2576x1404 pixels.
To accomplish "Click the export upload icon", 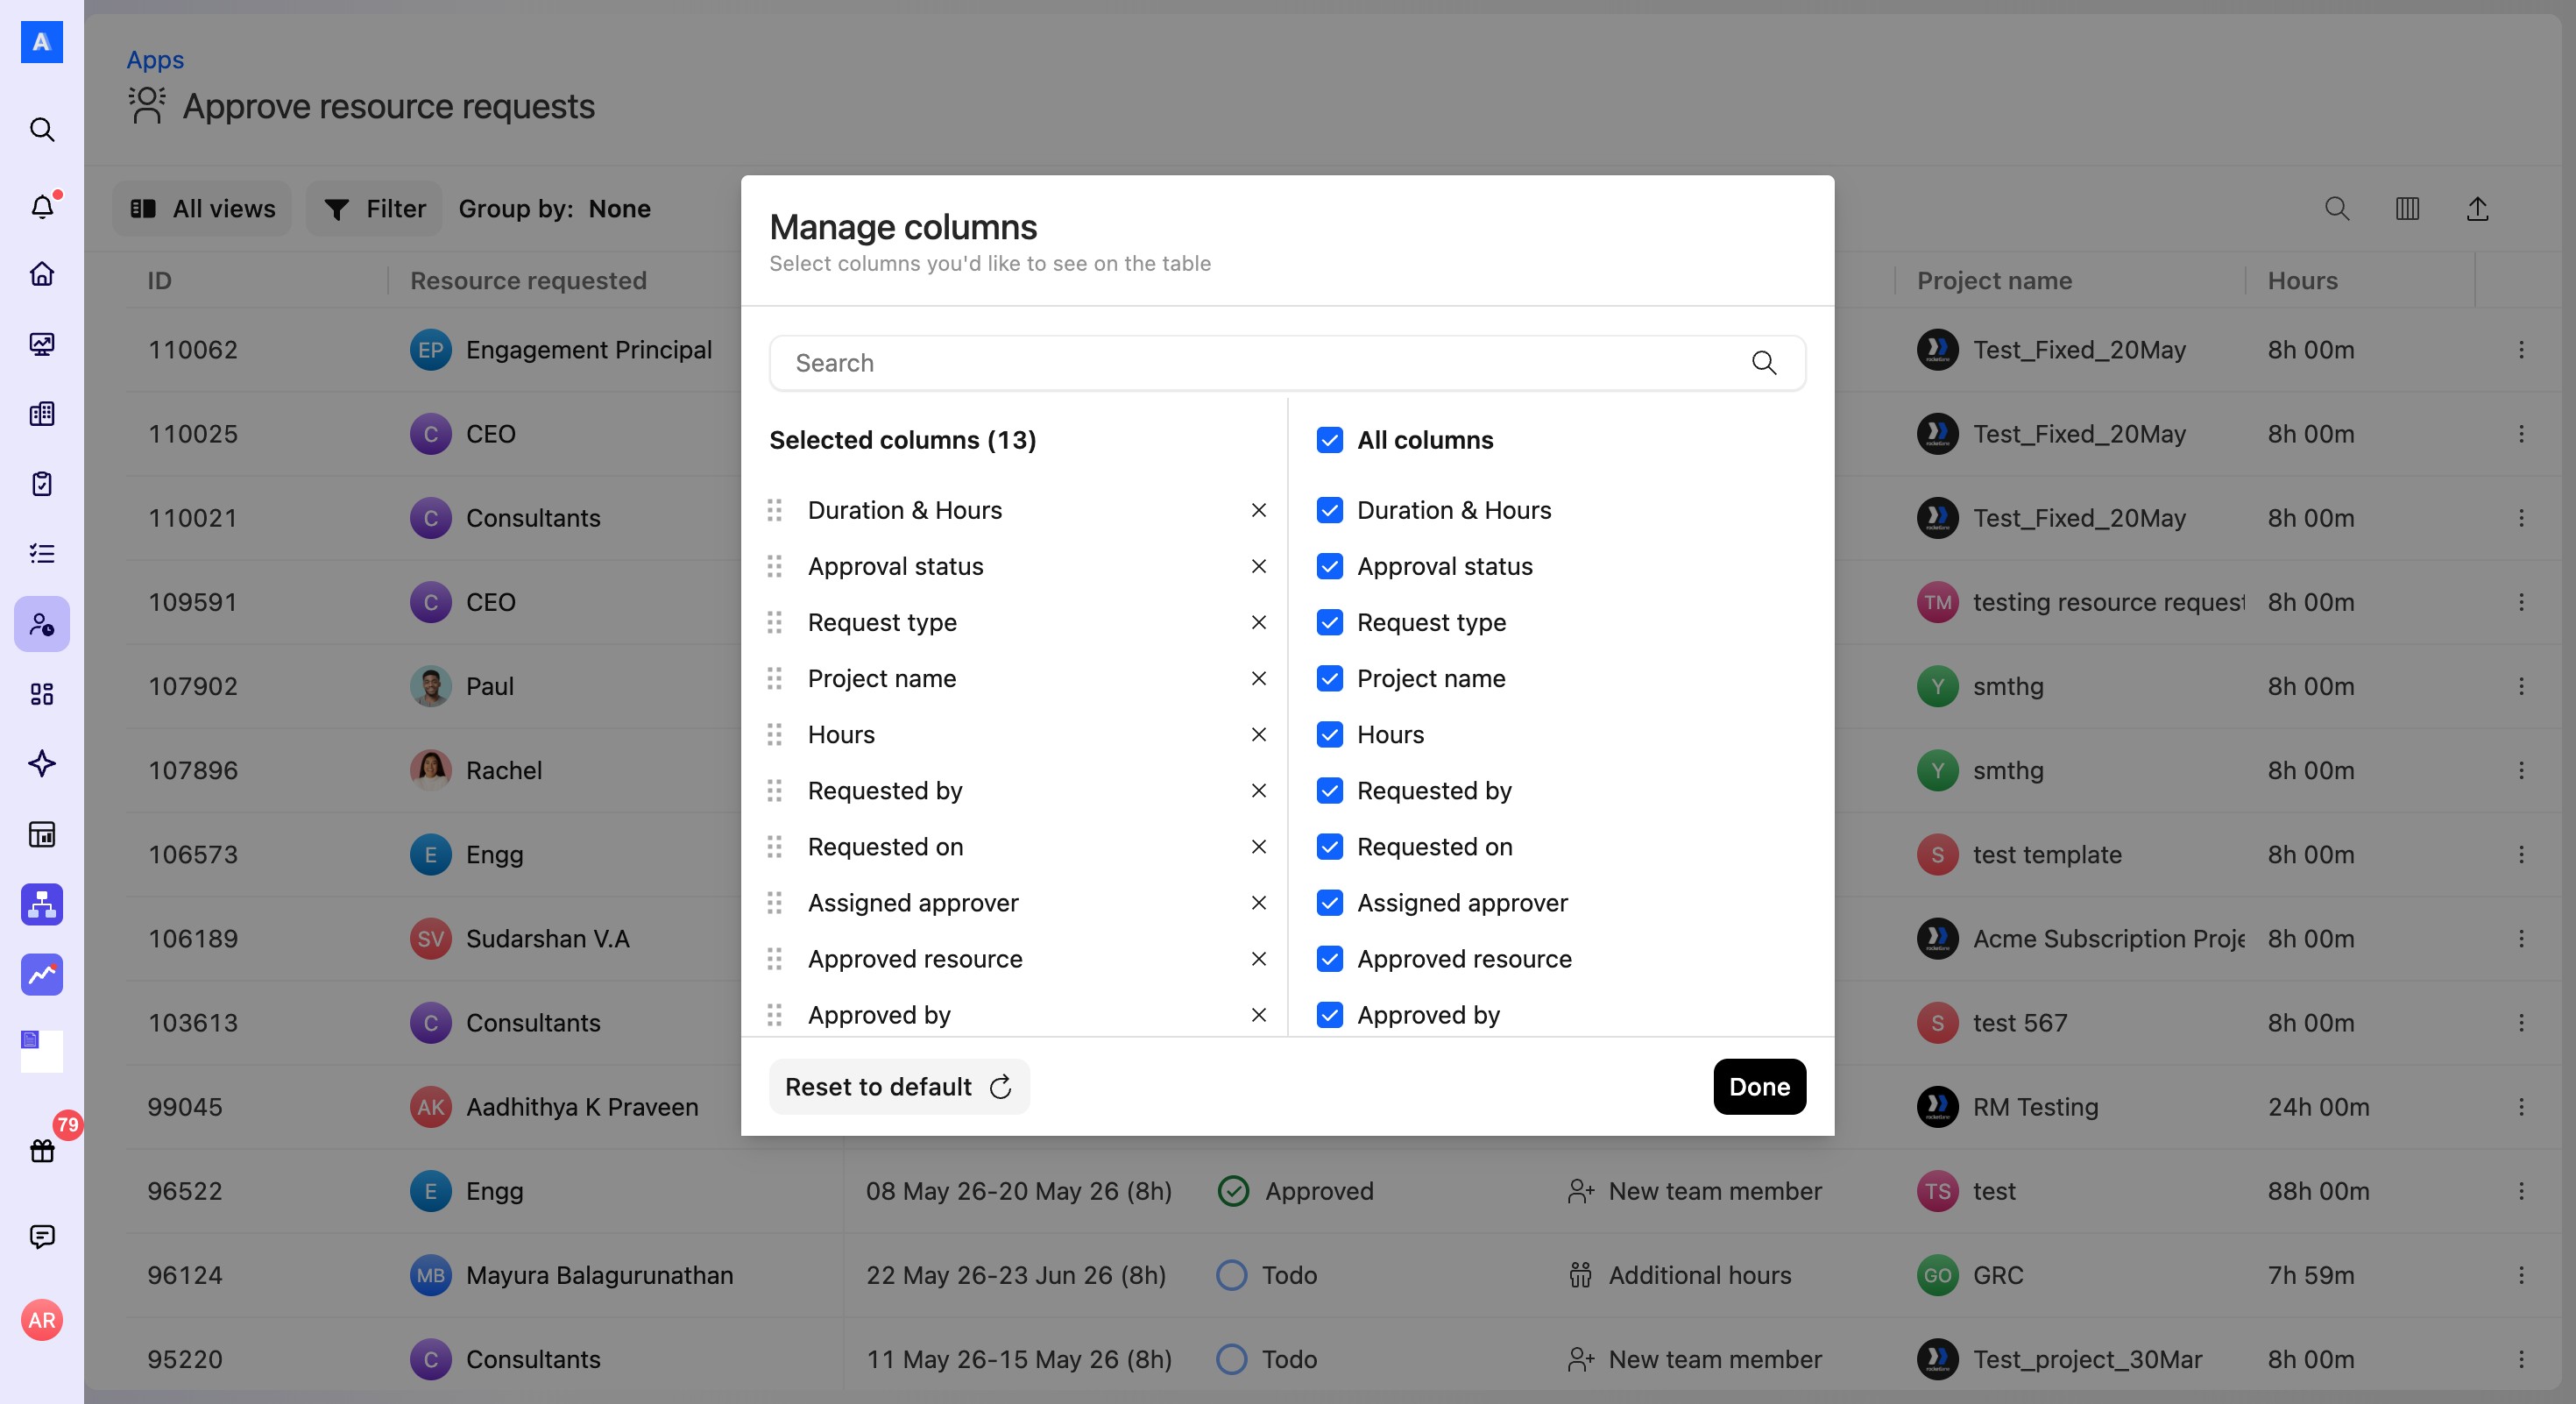I will (2477, 208).
